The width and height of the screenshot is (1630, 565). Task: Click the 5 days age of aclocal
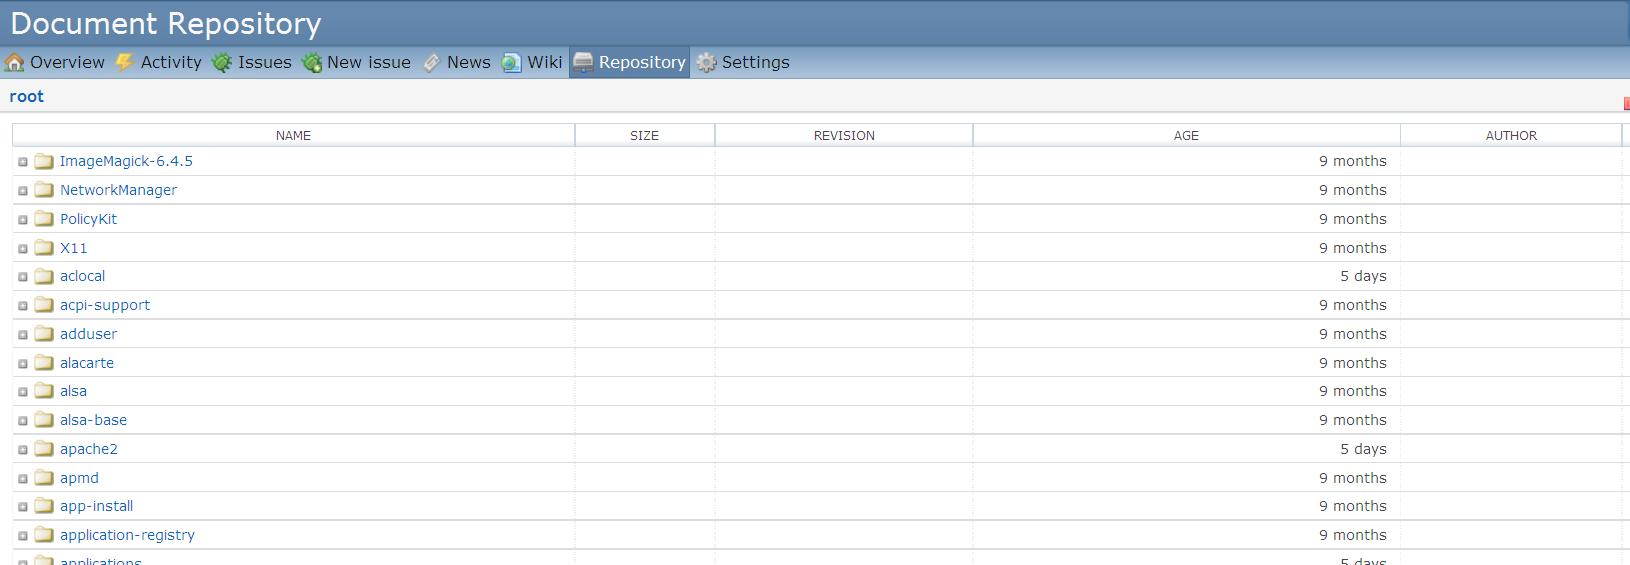(1363, 276)
